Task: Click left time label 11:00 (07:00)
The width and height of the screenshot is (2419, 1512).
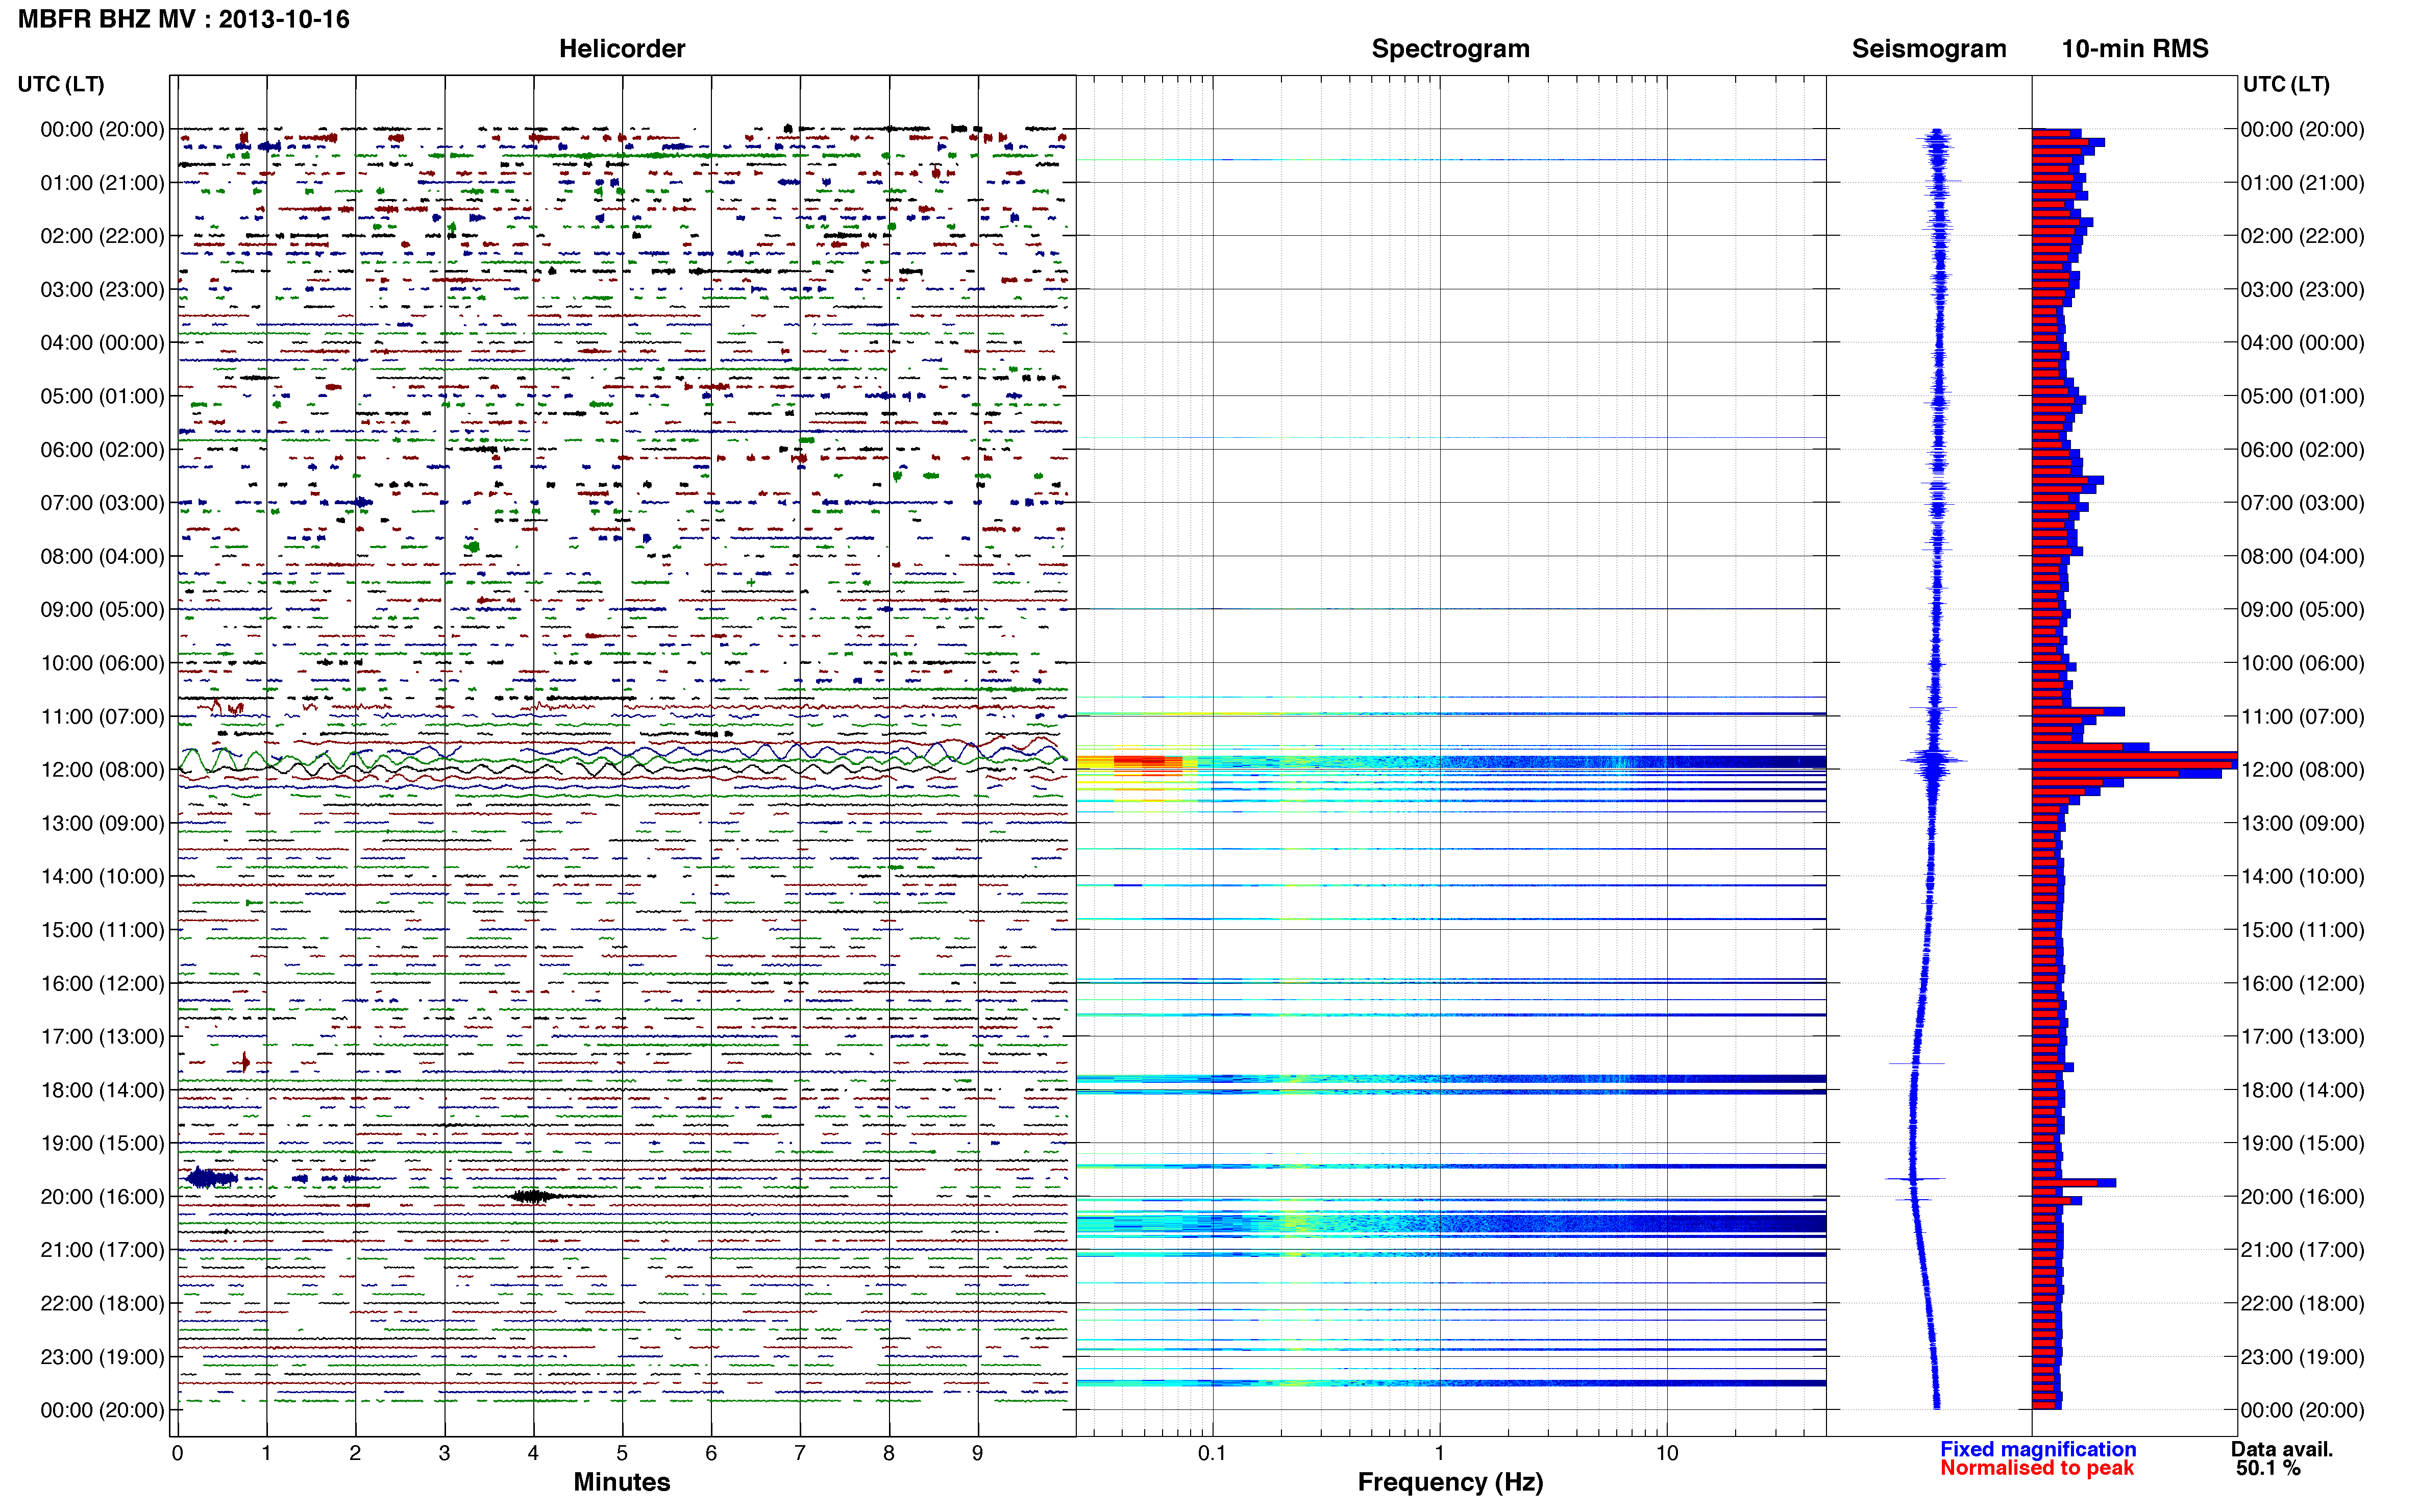Action: pyautogui.click(x=102, y=716)
